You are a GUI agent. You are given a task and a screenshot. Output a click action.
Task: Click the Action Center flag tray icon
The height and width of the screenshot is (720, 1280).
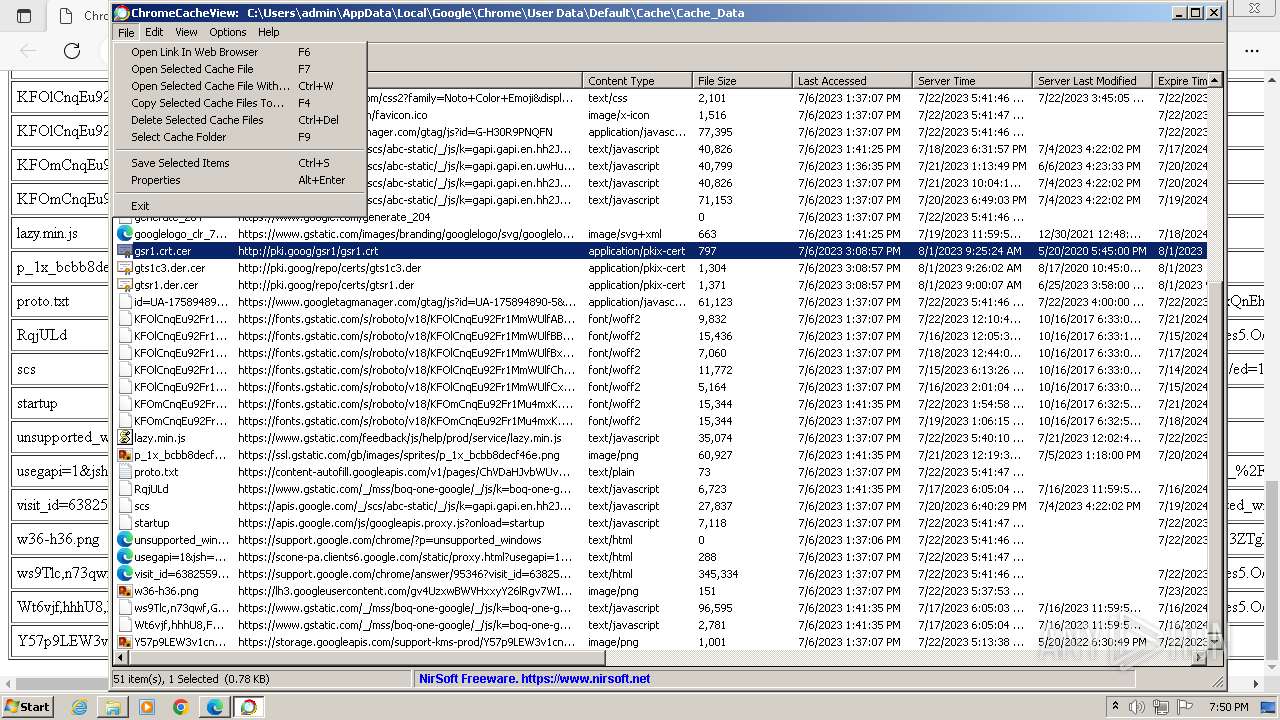coord(1184,707)
